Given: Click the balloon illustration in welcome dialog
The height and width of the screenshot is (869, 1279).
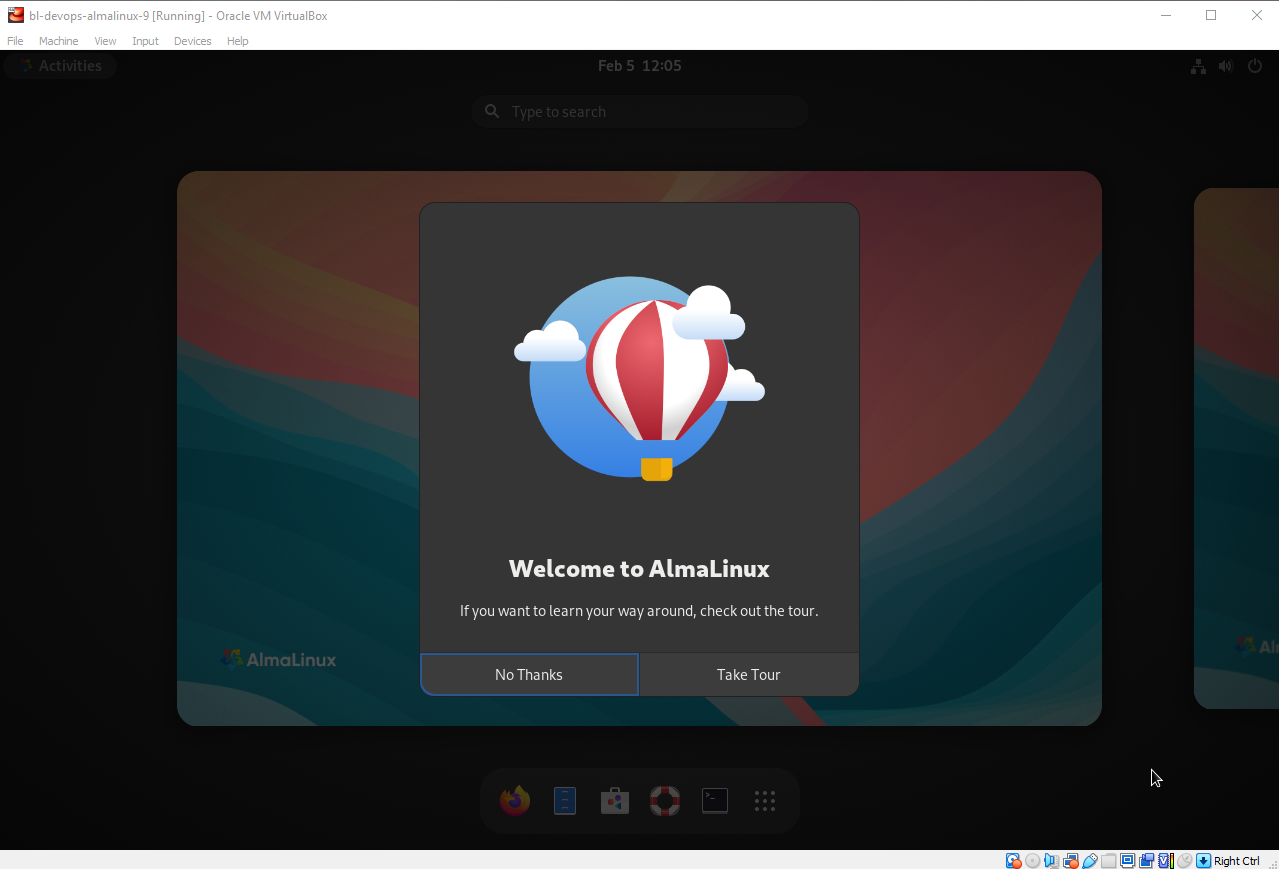Looking at the screenshot, I should 640,381.
